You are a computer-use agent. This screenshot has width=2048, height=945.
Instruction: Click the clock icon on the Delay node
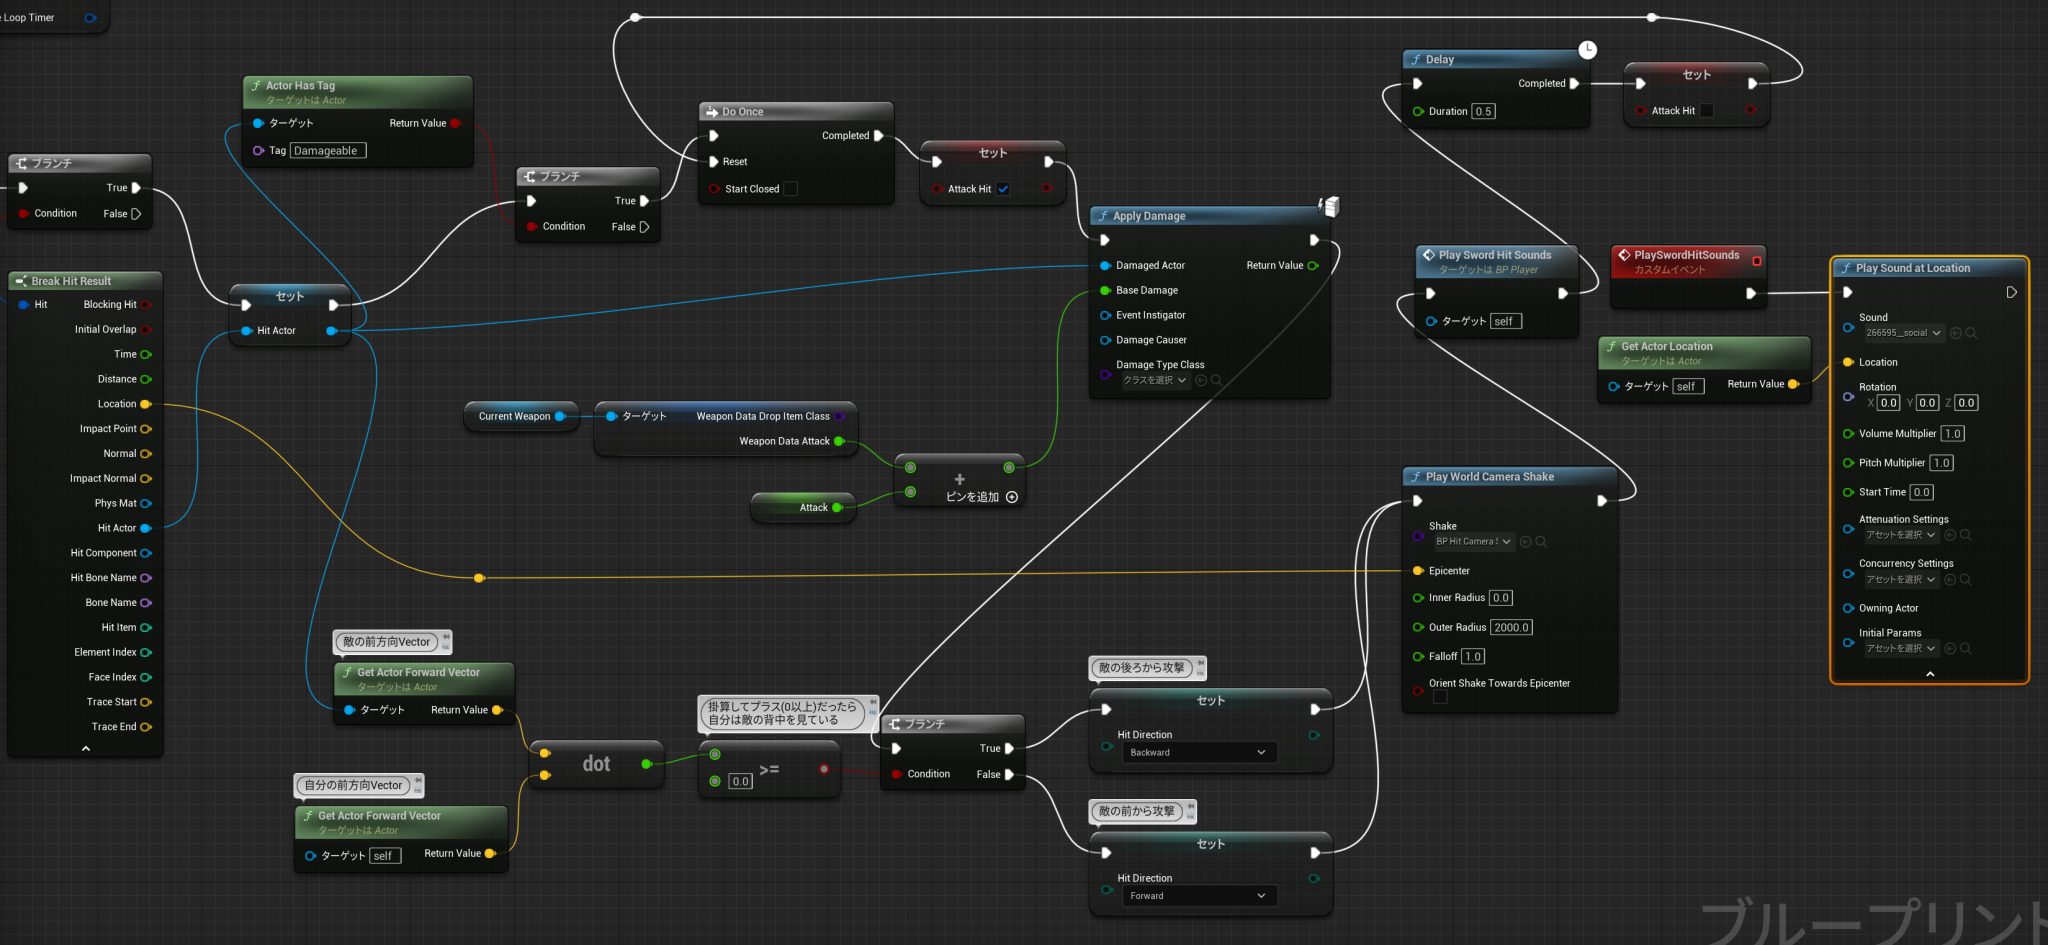(1587, 50)
